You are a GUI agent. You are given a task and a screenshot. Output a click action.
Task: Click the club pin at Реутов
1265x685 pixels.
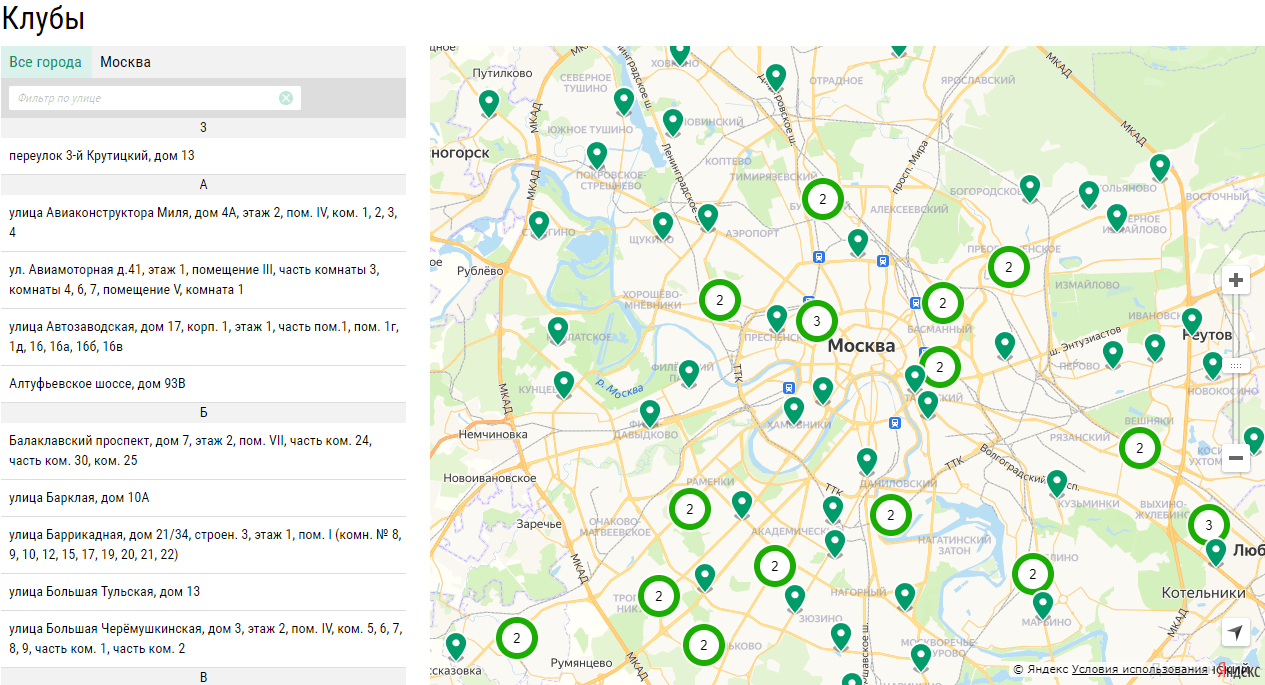[1191, 322]
